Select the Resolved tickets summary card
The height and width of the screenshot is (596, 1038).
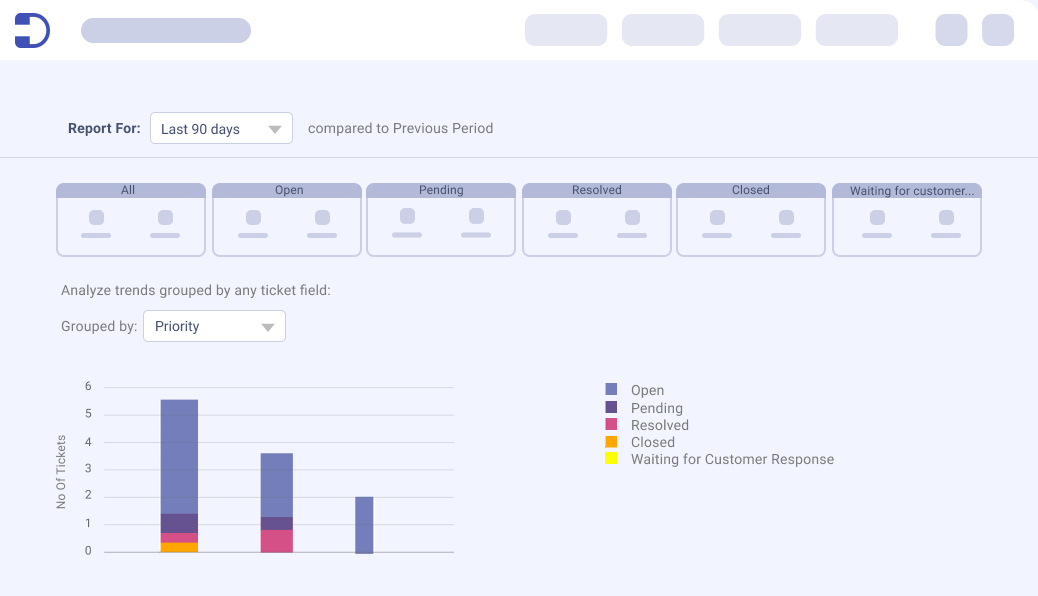(x=597, y=219)
